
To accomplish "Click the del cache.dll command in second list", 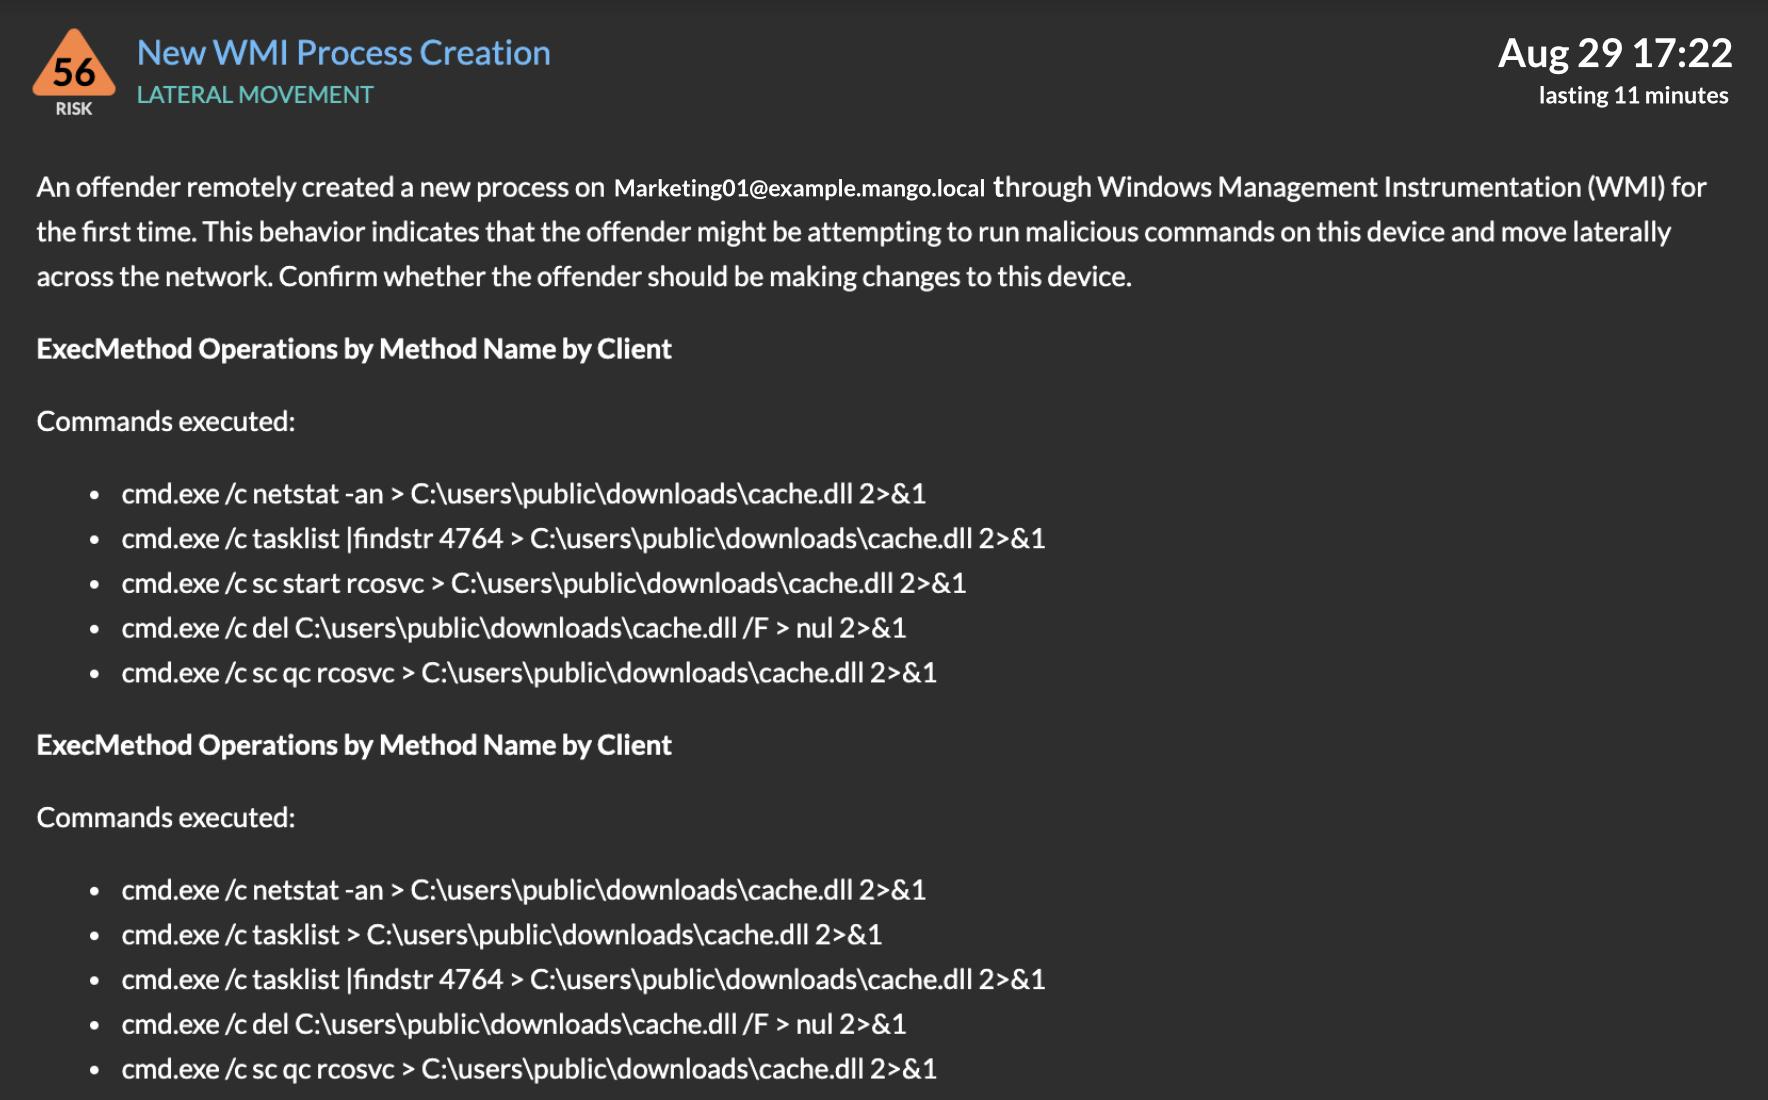I will tap(513, 1024).
